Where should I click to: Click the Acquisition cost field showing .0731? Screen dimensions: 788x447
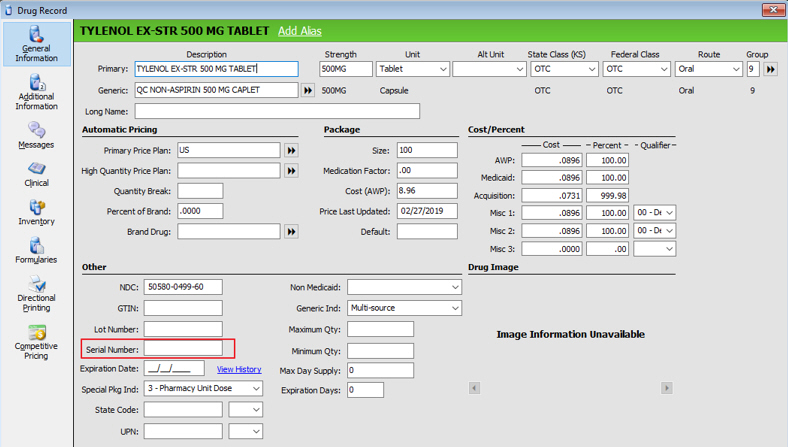(552, 196)
